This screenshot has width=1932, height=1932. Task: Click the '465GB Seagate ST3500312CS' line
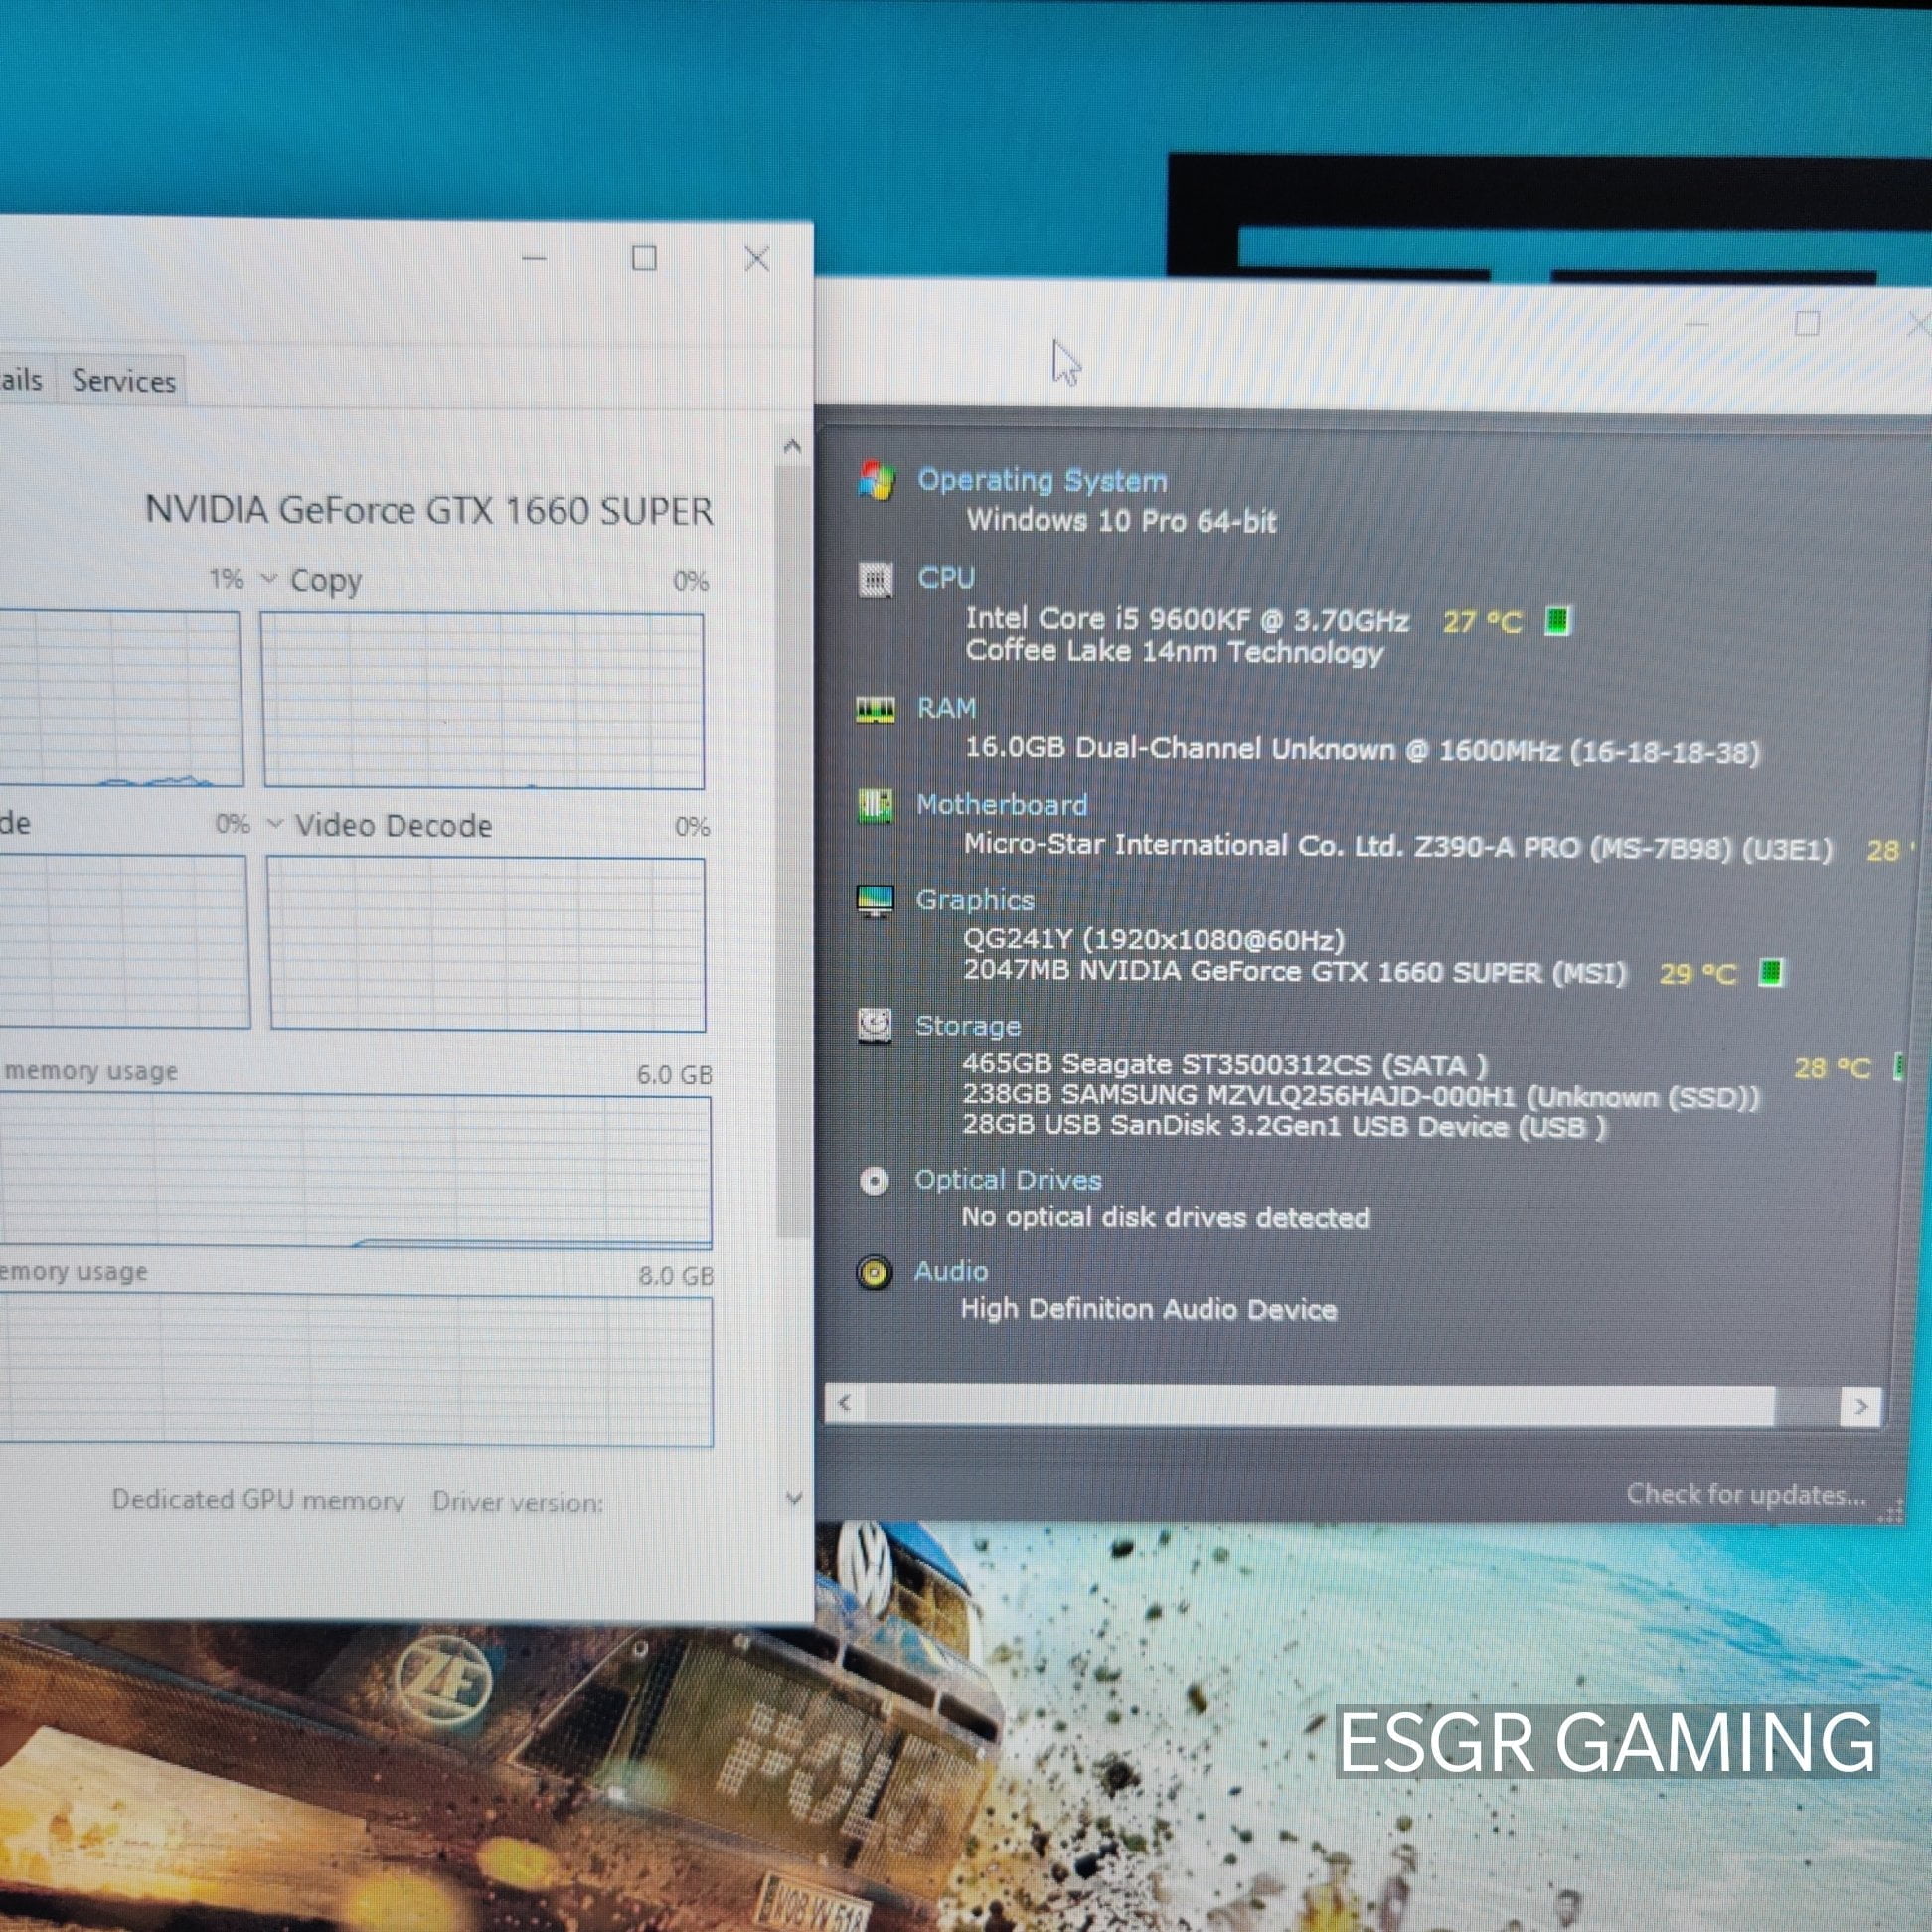pos(1224,1064)
